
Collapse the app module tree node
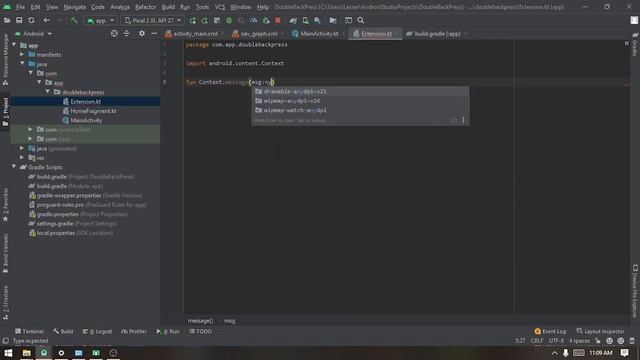pos(15,45)
